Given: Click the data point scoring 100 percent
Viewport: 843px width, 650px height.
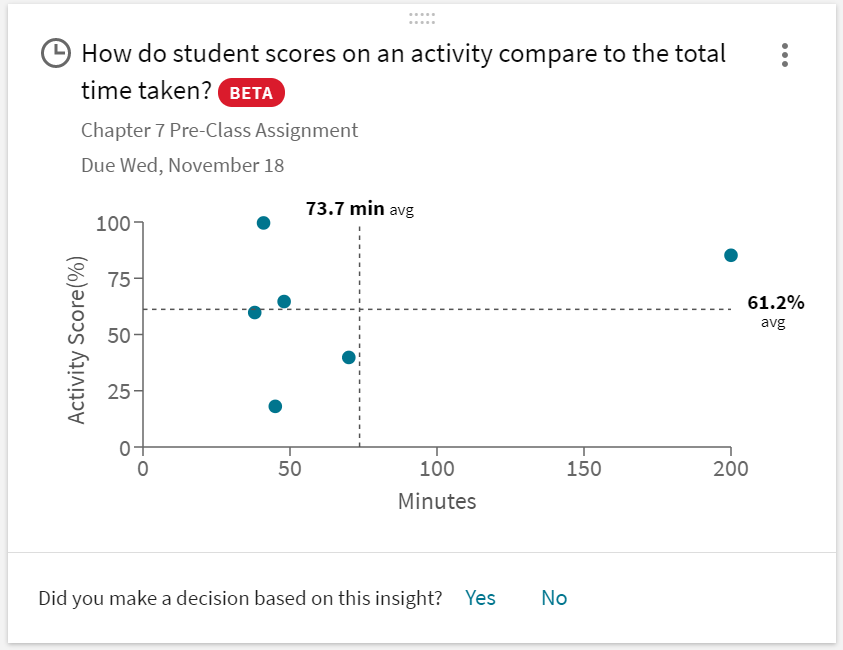Looking at the screenshot, I should click(x=262, y=222).
